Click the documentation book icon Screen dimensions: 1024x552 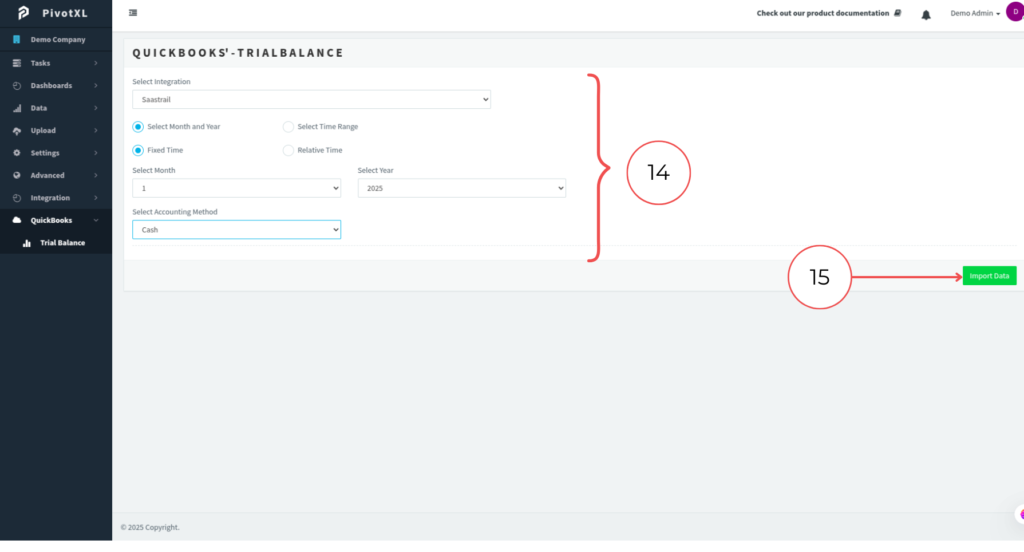[x=898, y=13]
